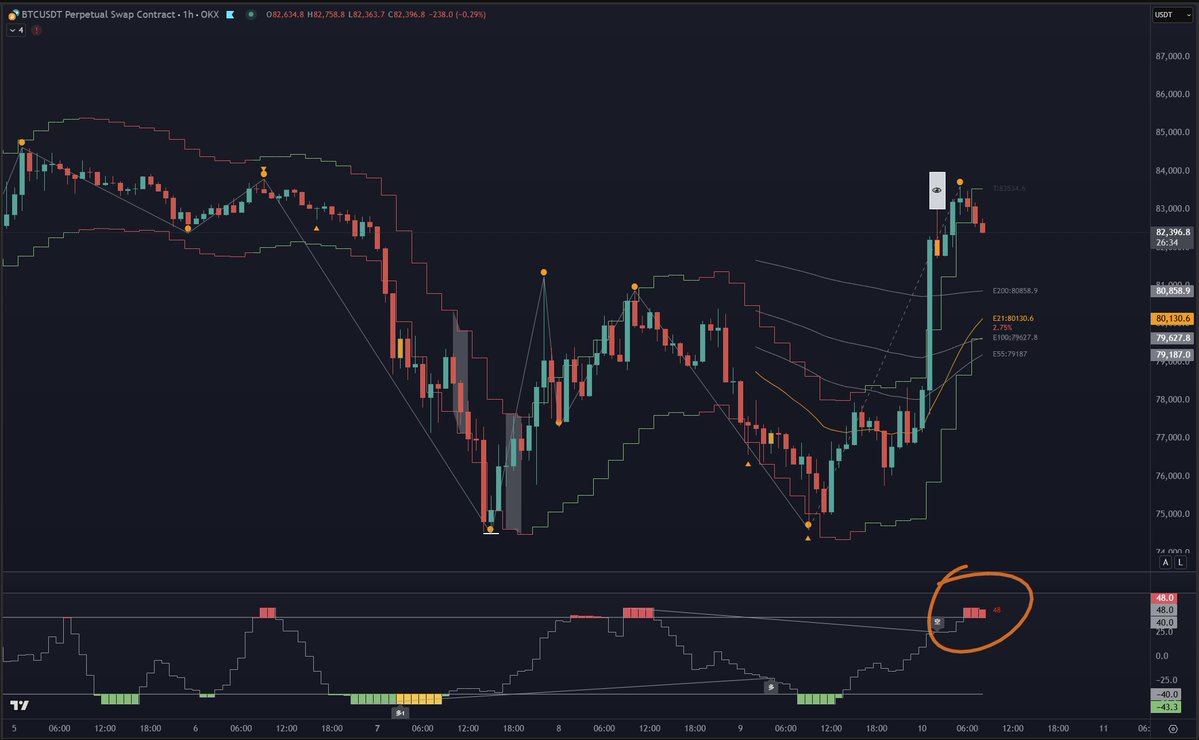Click the 75,000.0 price scale label
Viewport: 1199px width, 740px height.
pyautogui.click(x=1172, y=514)
